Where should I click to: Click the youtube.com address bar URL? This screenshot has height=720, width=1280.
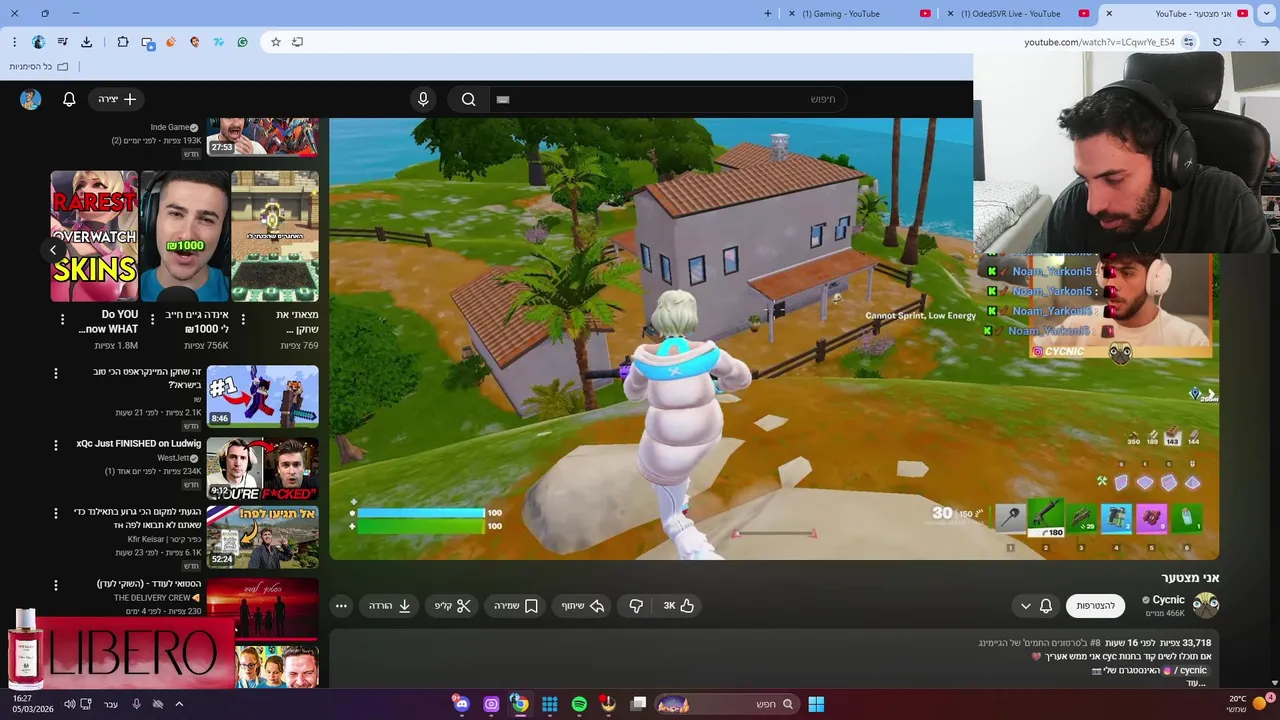pos(1099,42)
